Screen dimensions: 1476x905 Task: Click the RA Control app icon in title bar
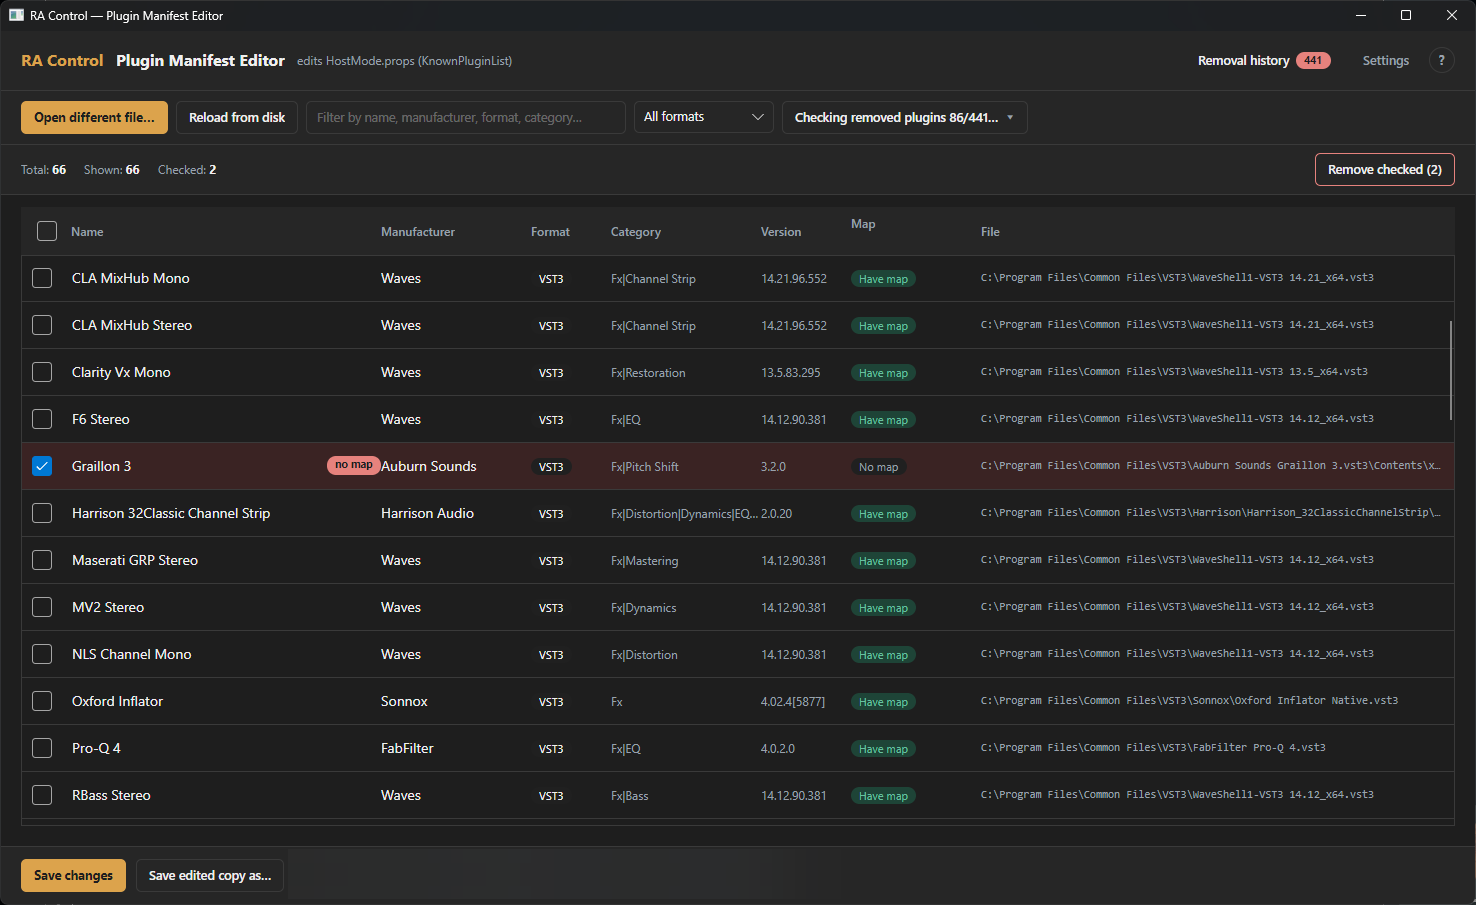pyautogui.click(x=16, y=15)
